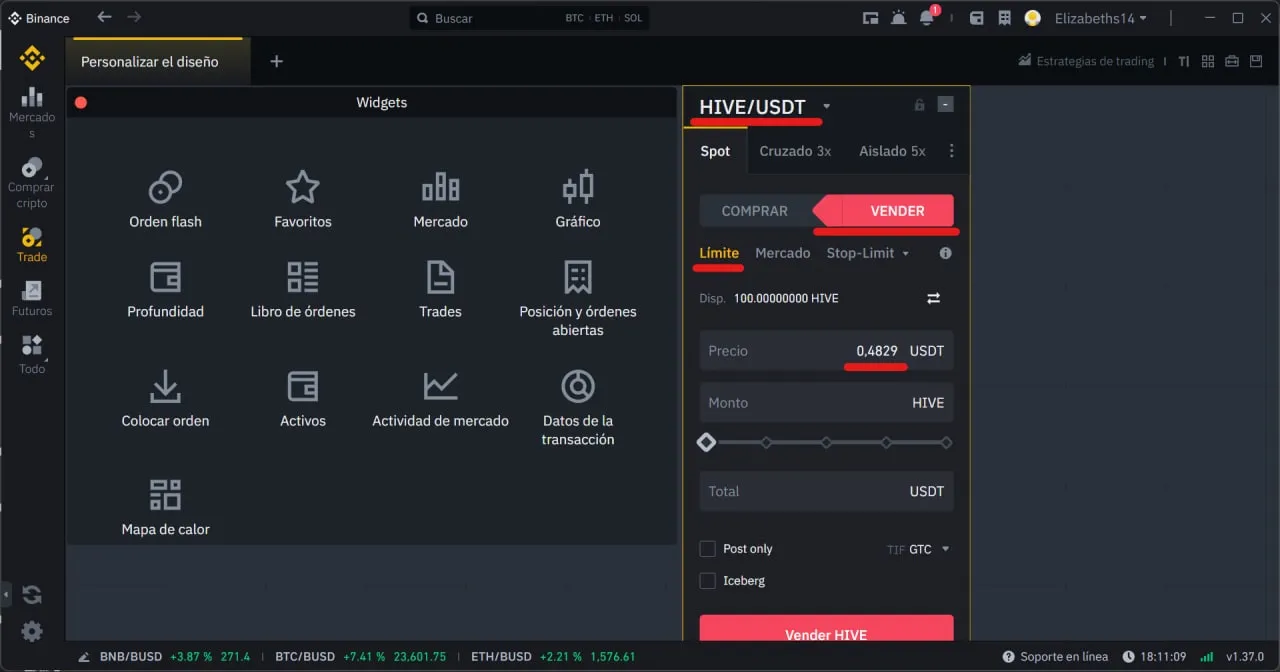Add the Datos de la transacción widget
Image resolution: width=1280 pixels, height=672 pixels.
pos(578,408)
